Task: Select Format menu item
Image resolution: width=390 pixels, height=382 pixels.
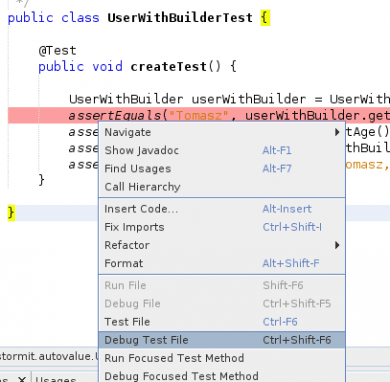Action: 222,263
